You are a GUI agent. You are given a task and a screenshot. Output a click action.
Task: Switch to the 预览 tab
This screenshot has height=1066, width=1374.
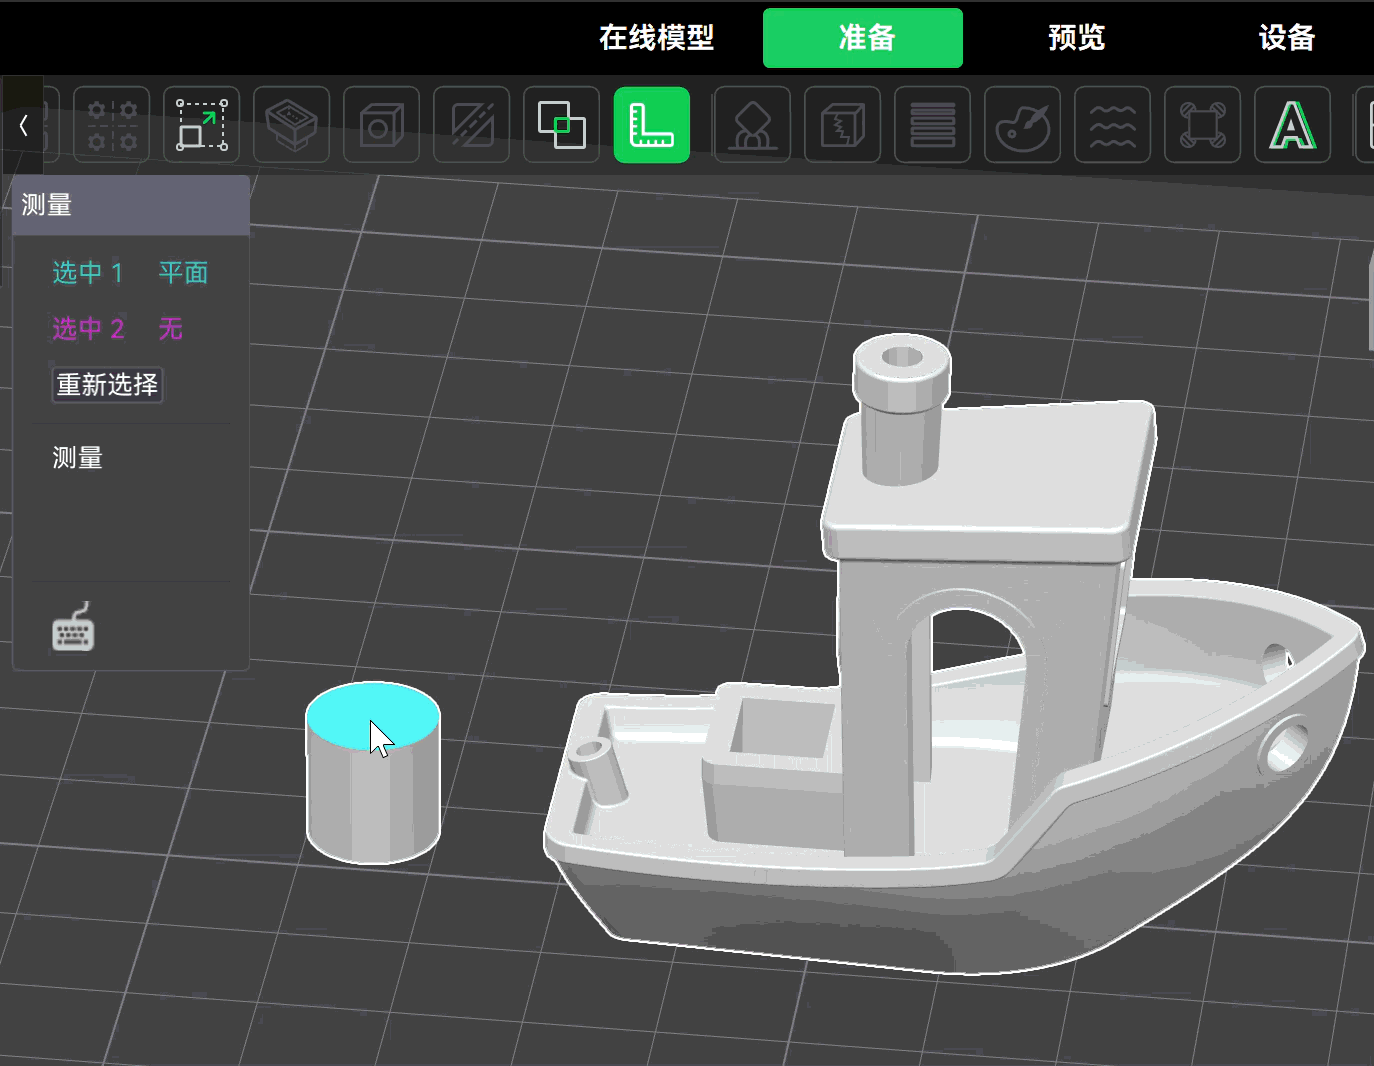point(1076,38)
